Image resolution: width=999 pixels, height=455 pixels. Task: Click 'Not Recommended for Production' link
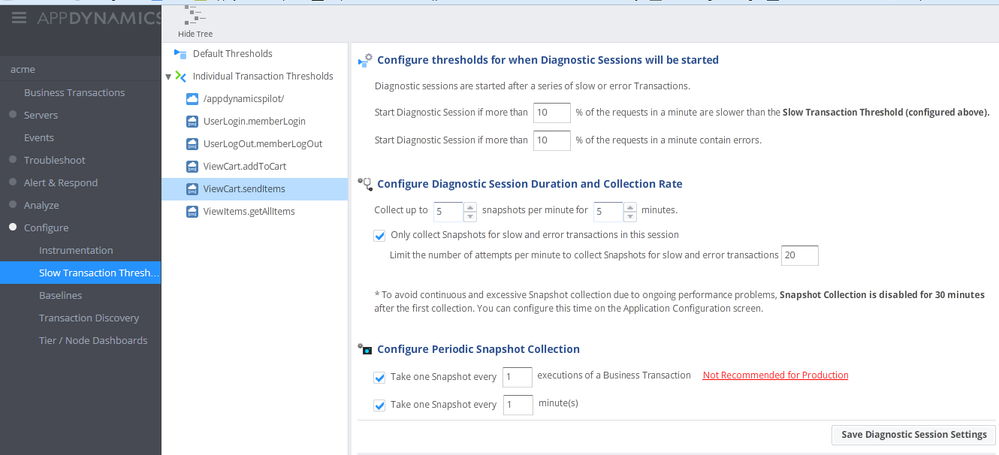tap(775, 376)
